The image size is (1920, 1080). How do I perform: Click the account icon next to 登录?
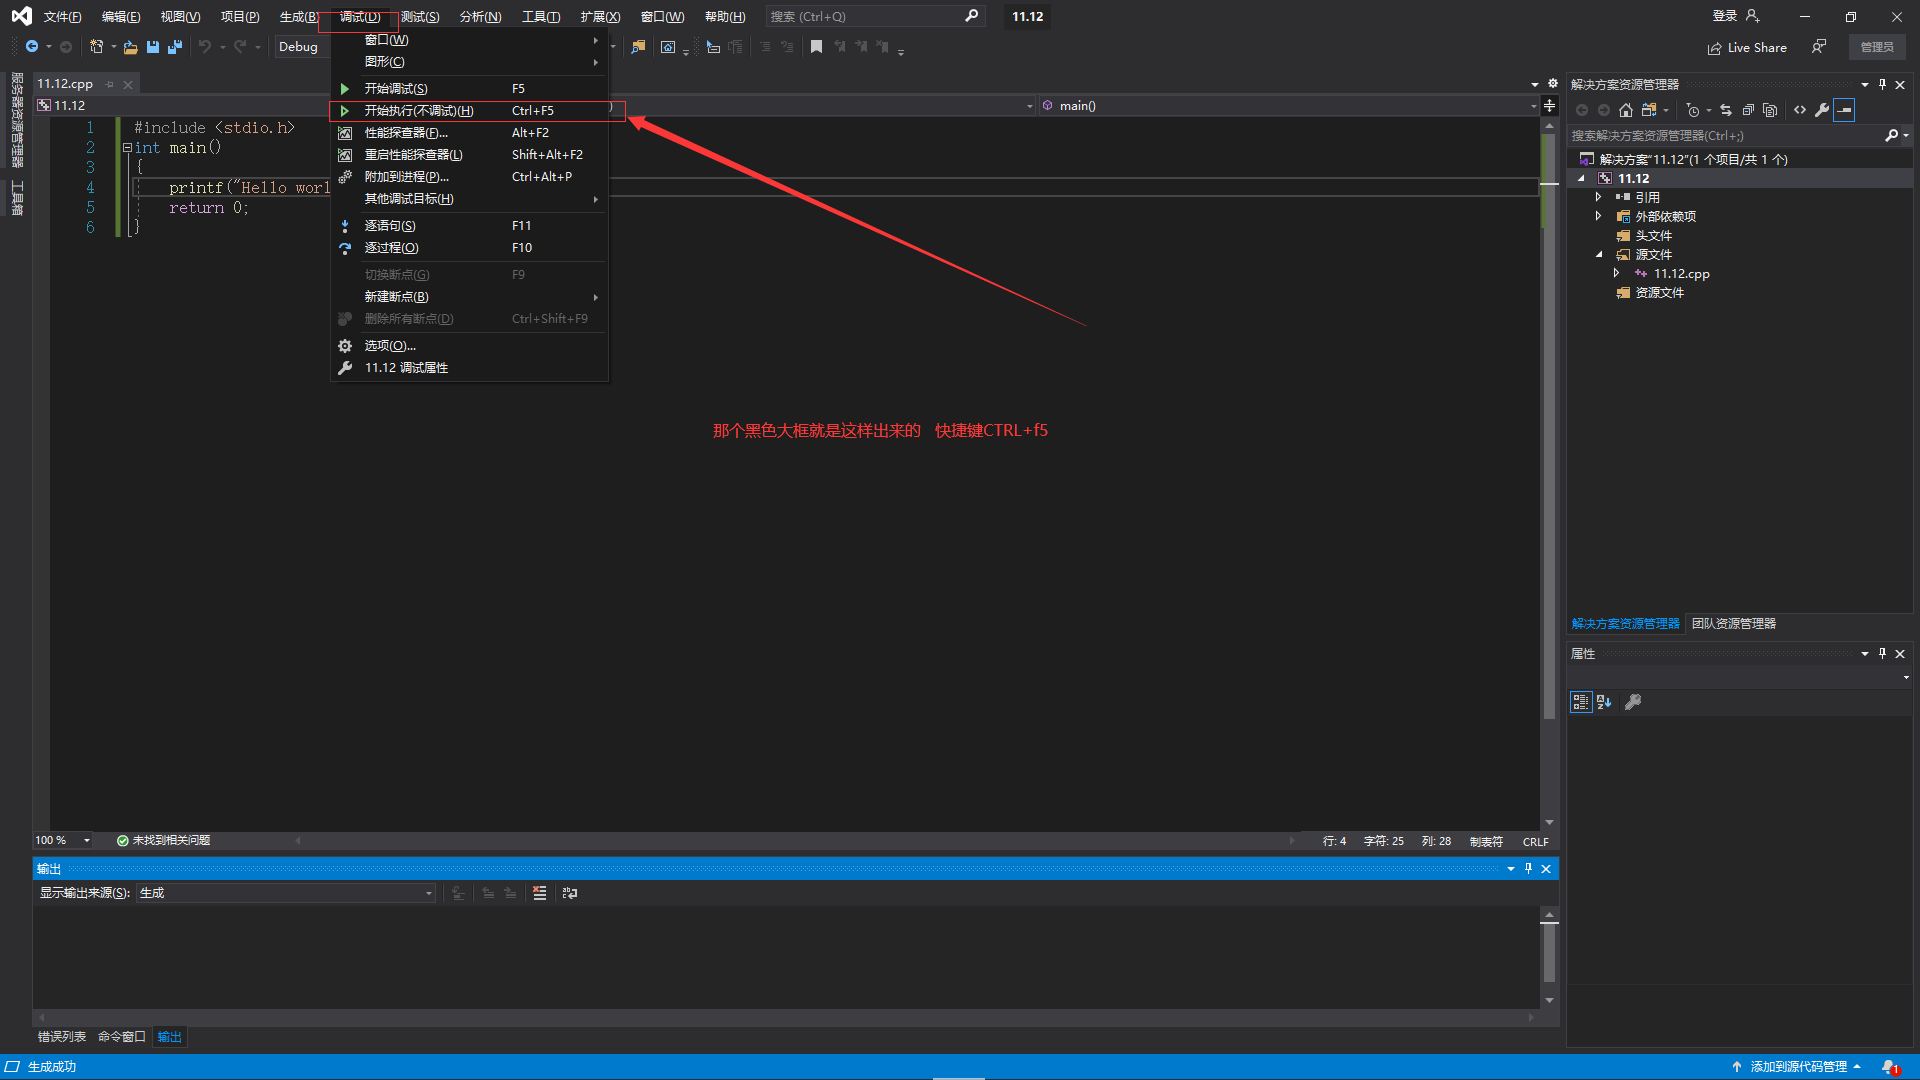point(1752,16)
